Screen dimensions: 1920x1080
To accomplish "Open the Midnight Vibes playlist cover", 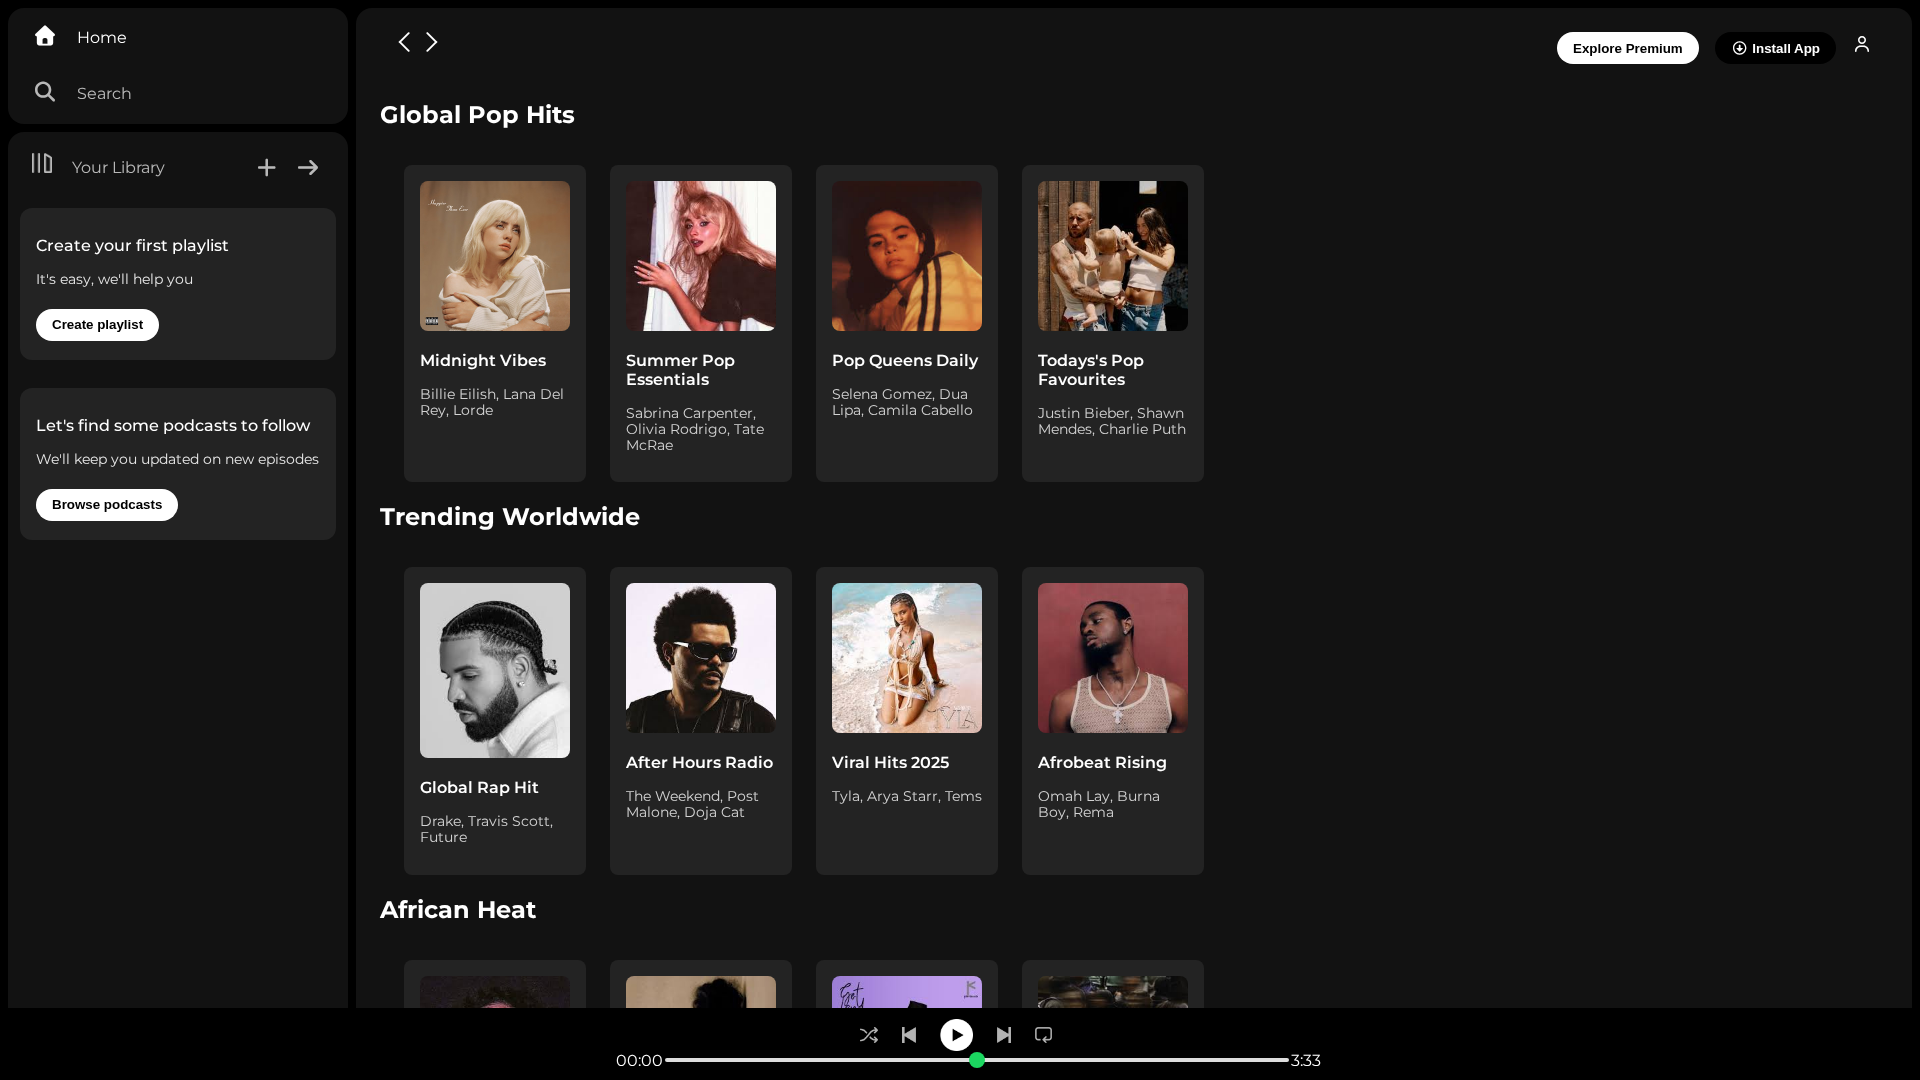I will tap(495, 256).
